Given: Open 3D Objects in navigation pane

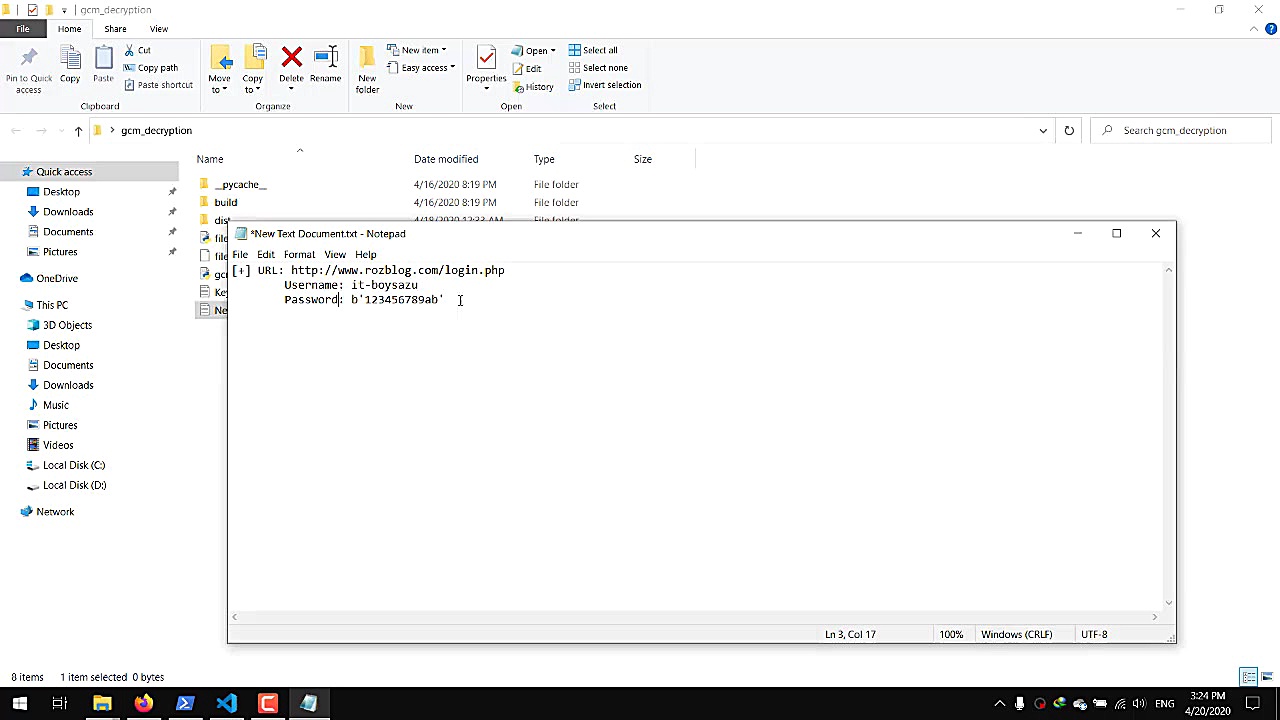Looking at the screenshot, I should click(67, 325).
